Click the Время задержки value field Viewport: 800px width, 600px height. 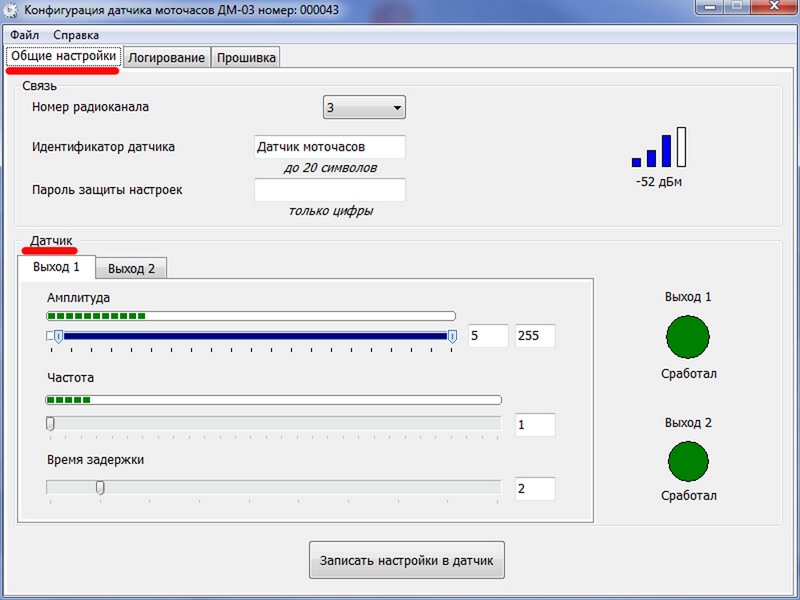click(535, 489)
